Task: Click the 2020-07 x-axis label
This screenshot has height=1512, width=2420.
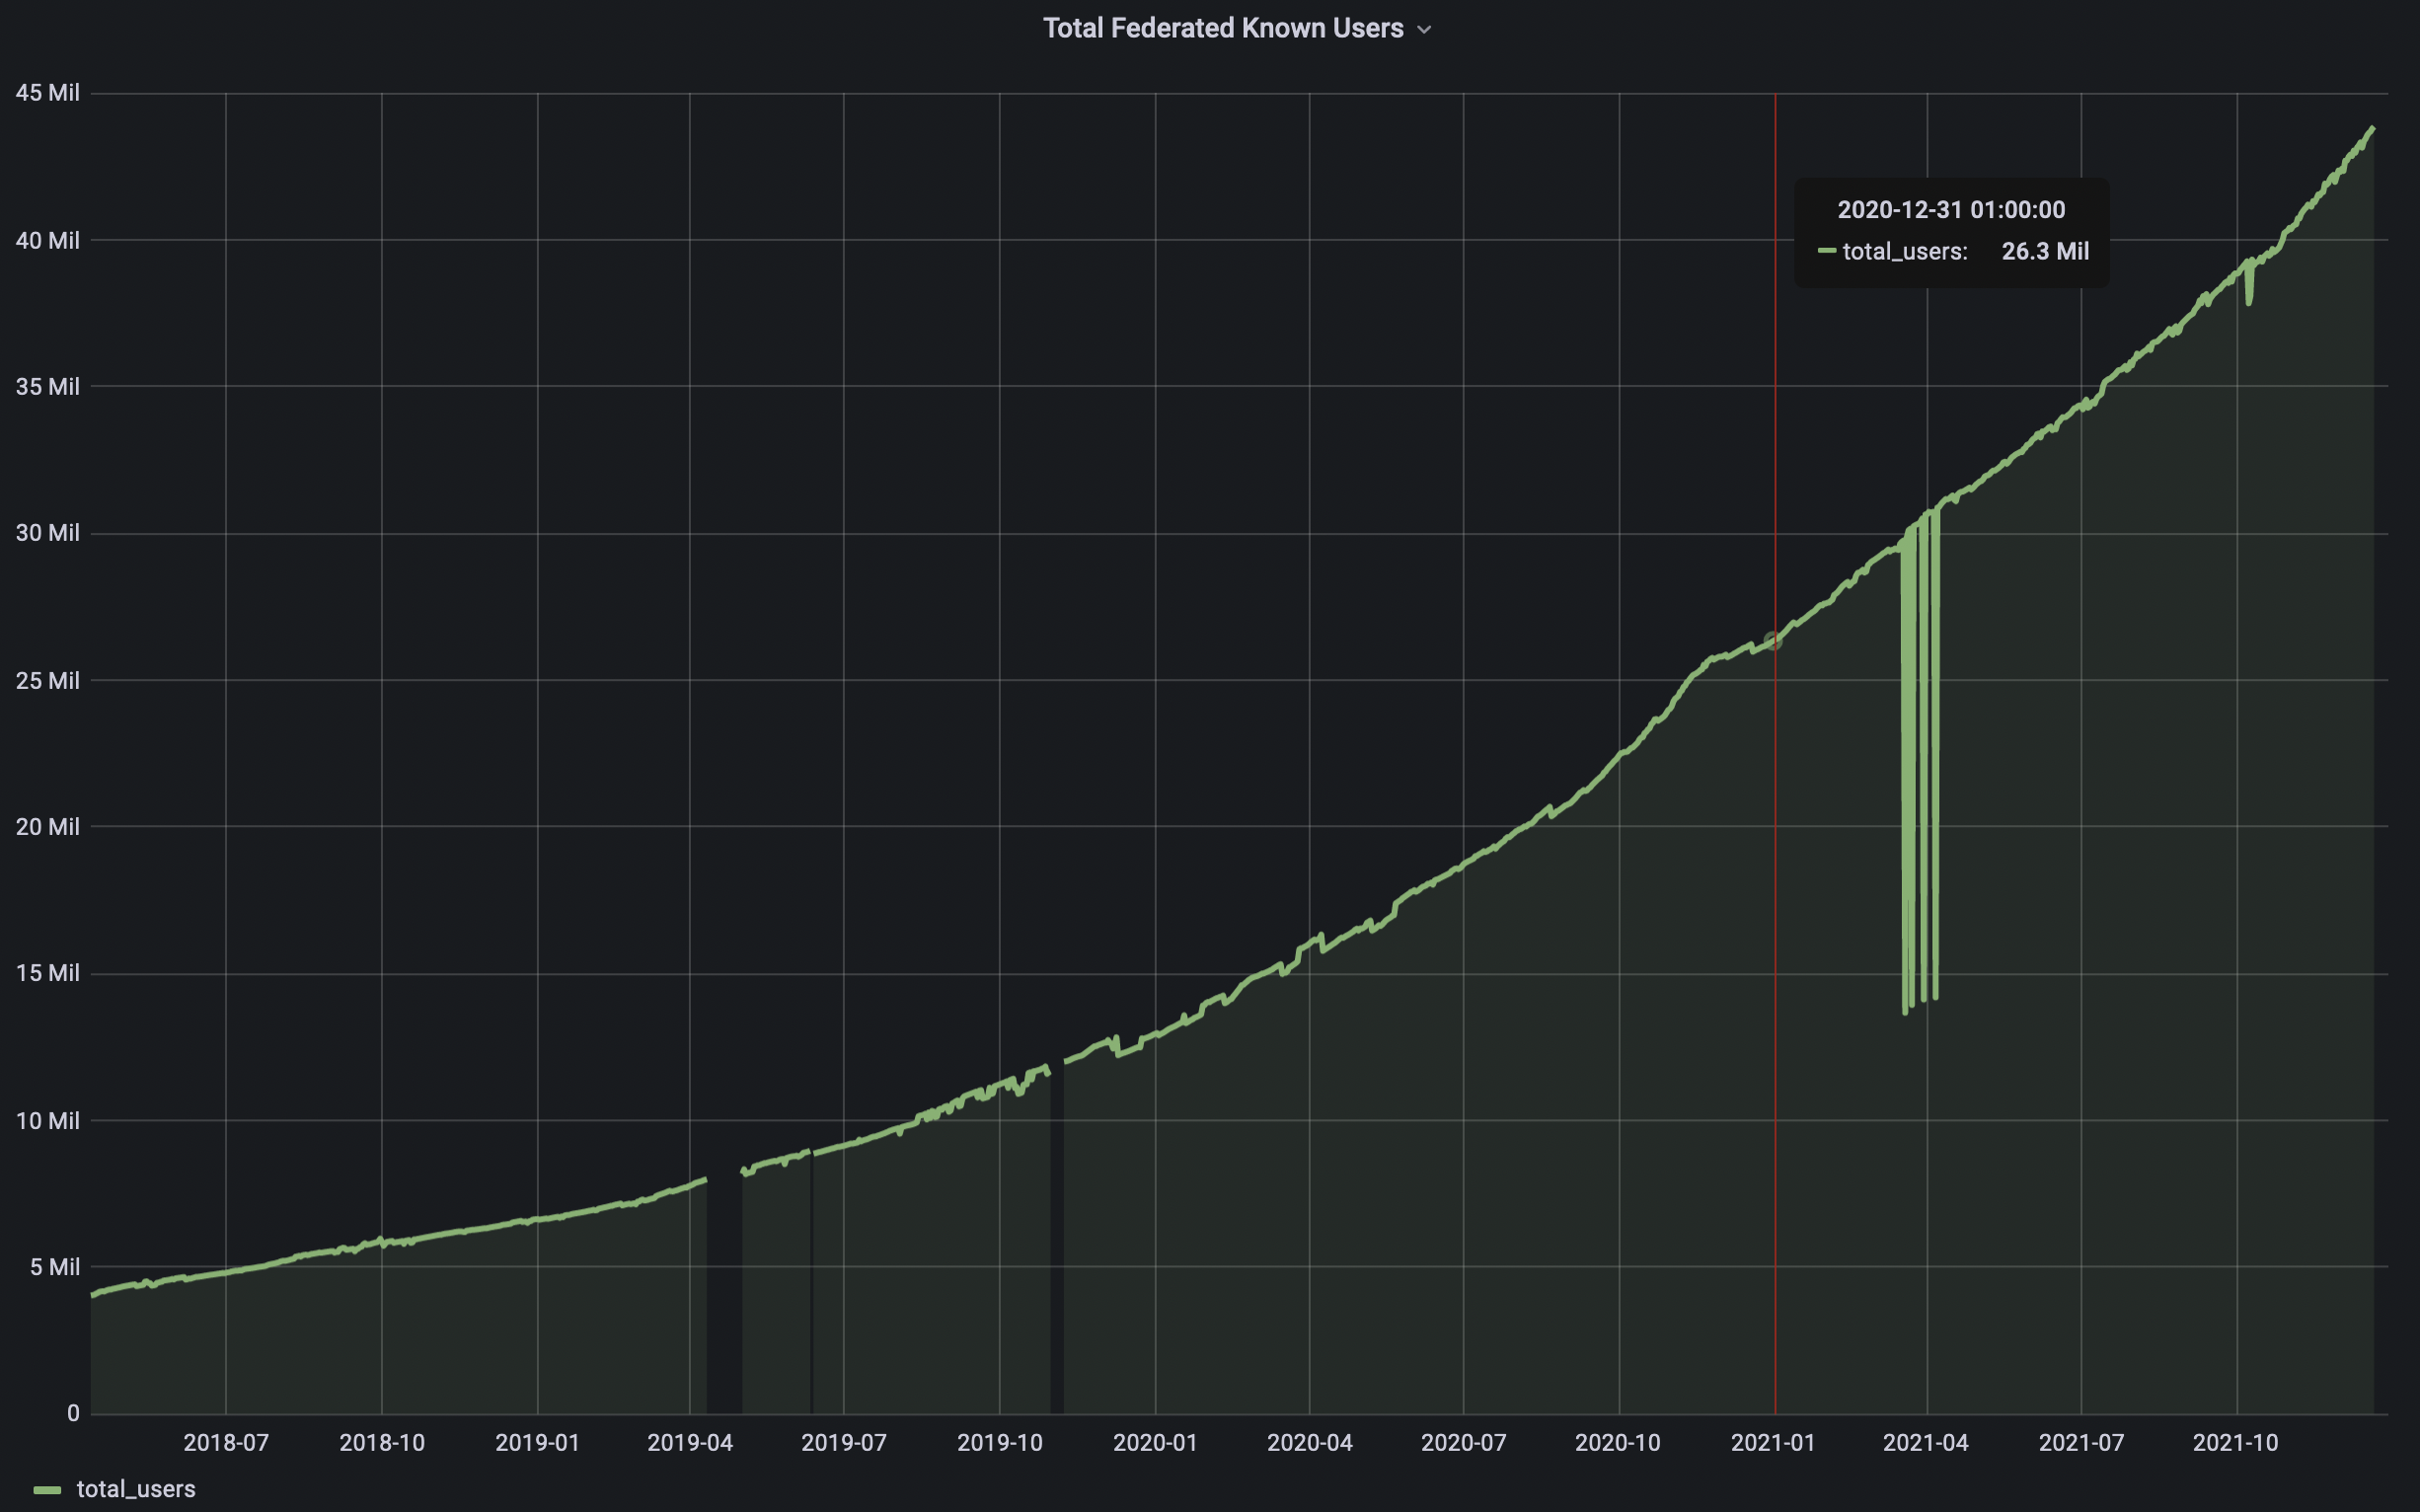Action: pos(1464,1443)
